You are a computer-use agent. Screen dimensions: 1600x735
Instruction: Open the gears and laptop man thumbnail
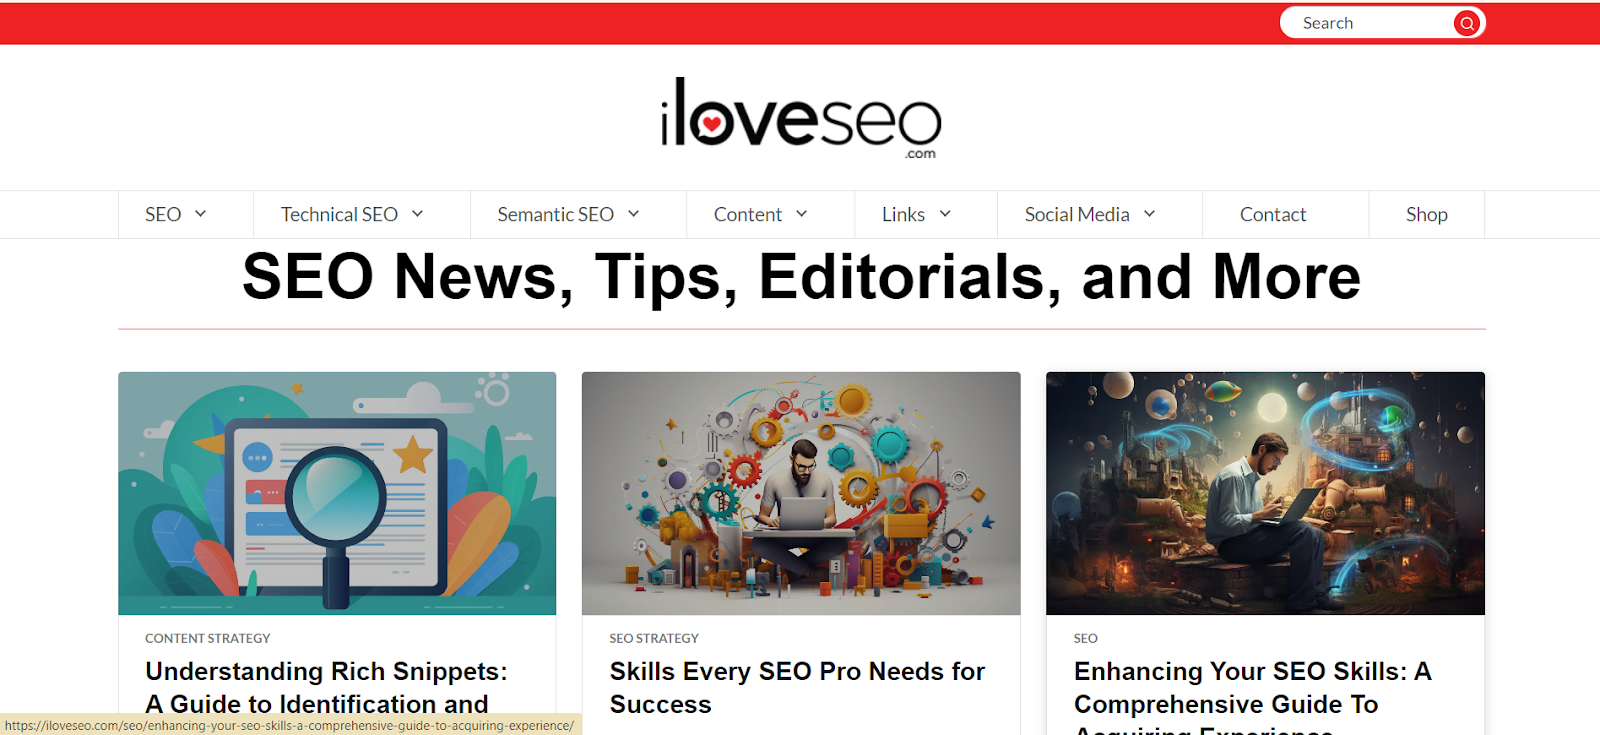[801, 493]
